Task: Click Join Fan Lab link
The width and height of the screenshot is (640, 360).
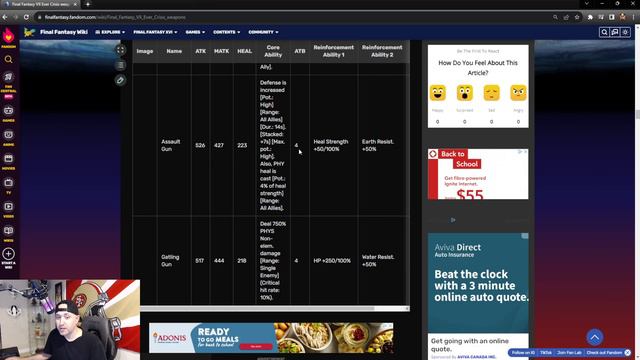Action: (569, 353)
